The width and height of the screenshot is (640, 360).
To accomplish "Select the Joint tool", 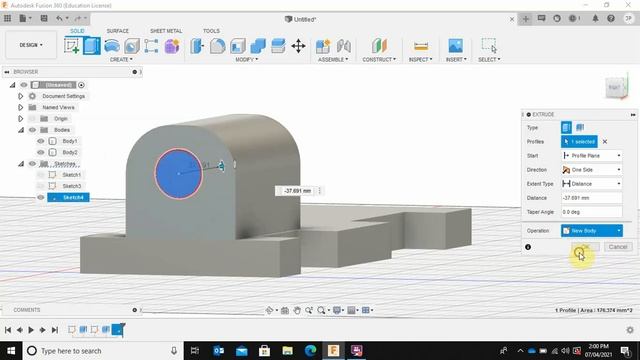I will [x=344, y=46].
